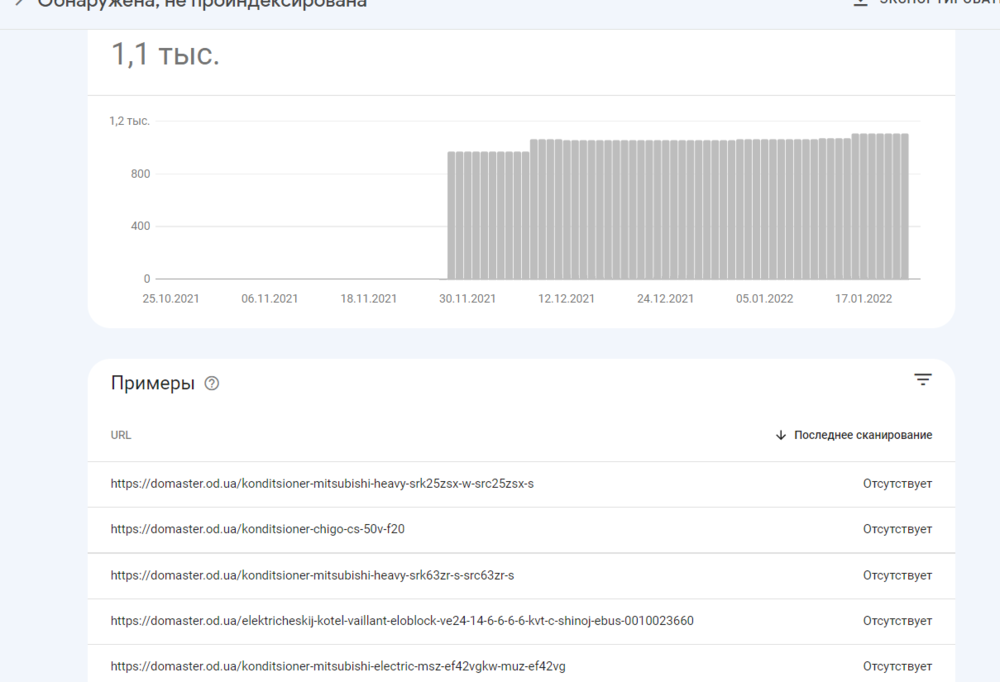Click Отсутствует in the chigo-cs-50v-f20 row
Viewport: 1000px width, 682px height.
coord(897,529)
